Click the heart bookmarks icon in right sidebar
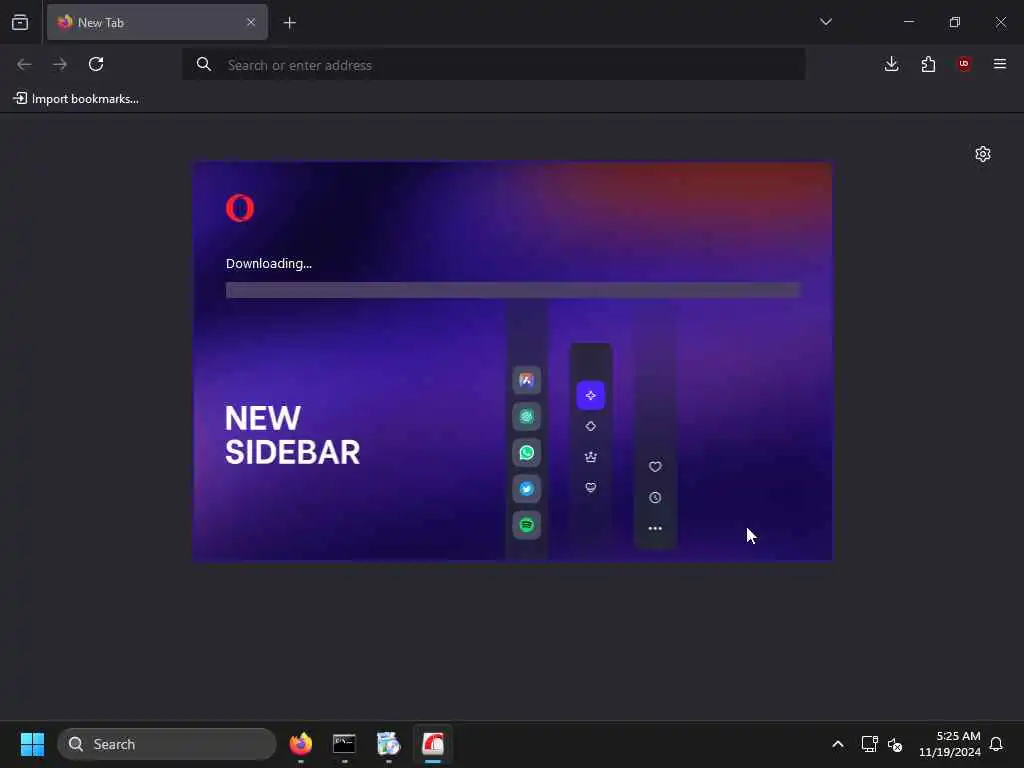 (x=655, y=466)
